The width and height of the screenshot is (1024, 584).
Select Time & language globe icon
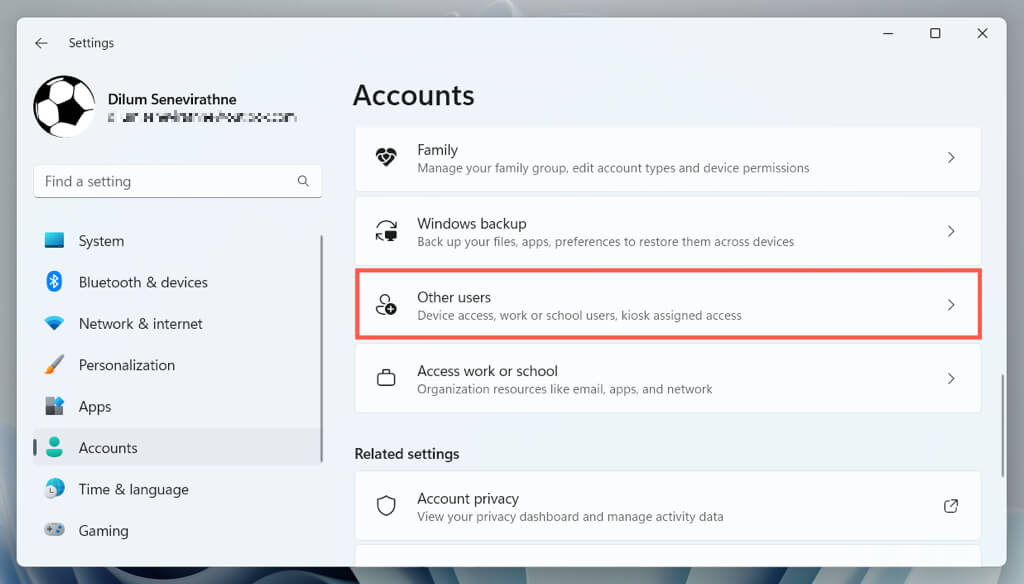[55, 489]
